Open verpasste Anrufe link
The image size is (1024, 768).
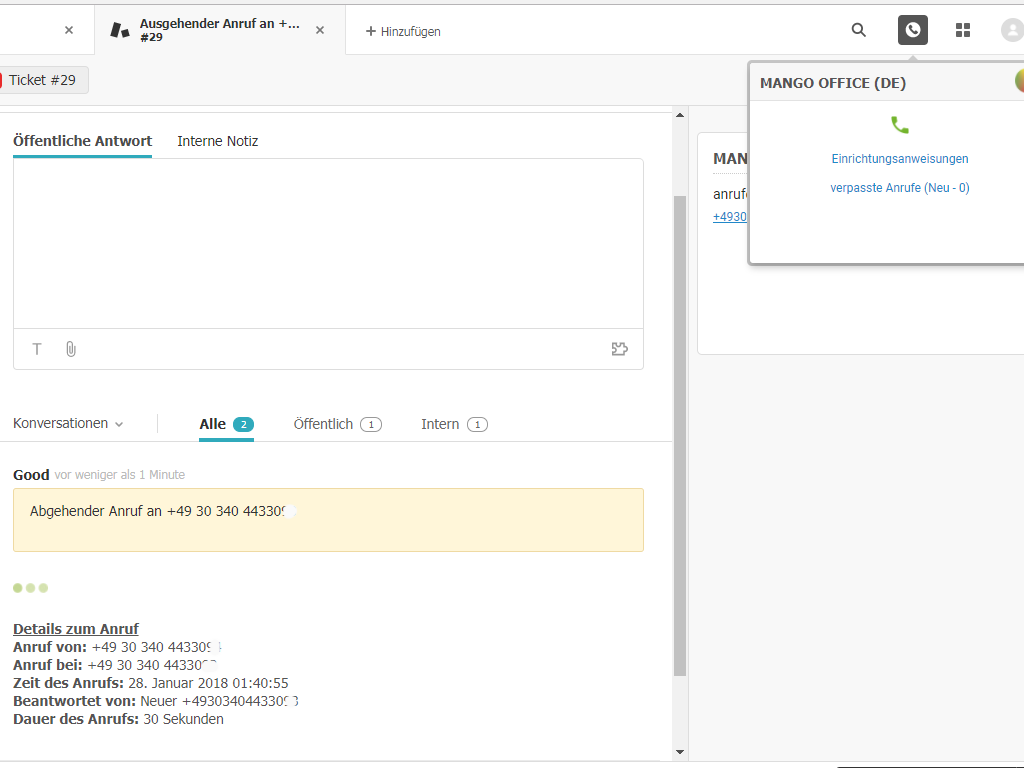[899, 188]
